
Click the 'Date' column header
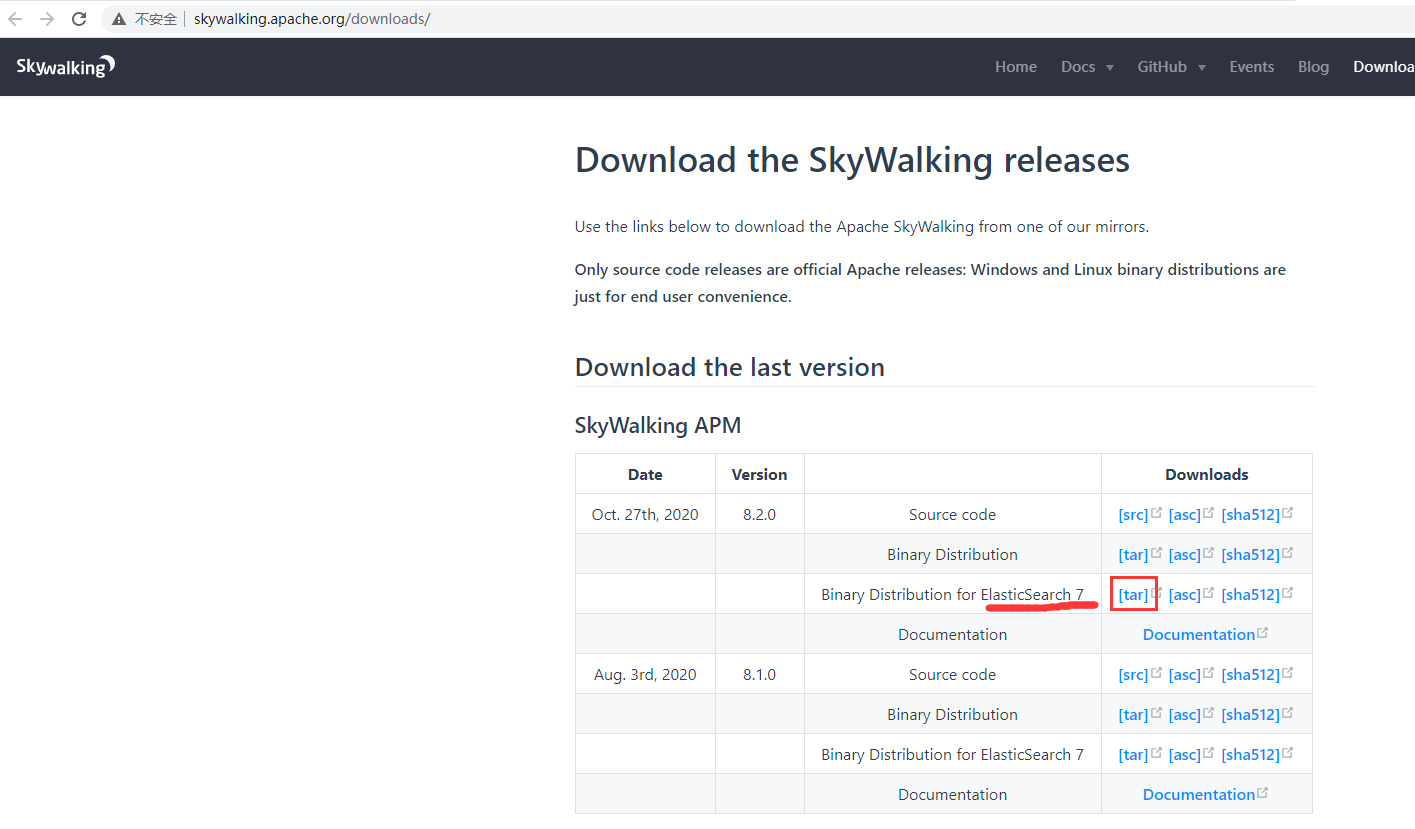coord(645,475)
